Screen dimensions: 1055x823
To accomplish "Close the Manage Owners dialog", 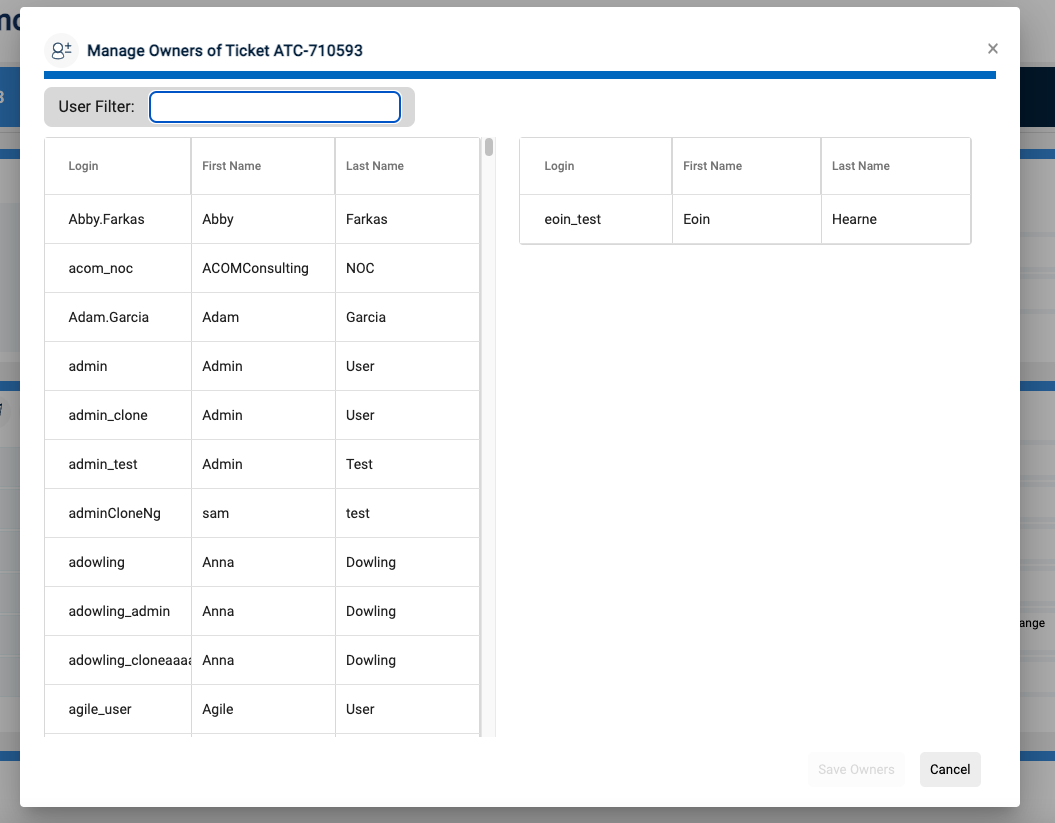I will [992, 49].
